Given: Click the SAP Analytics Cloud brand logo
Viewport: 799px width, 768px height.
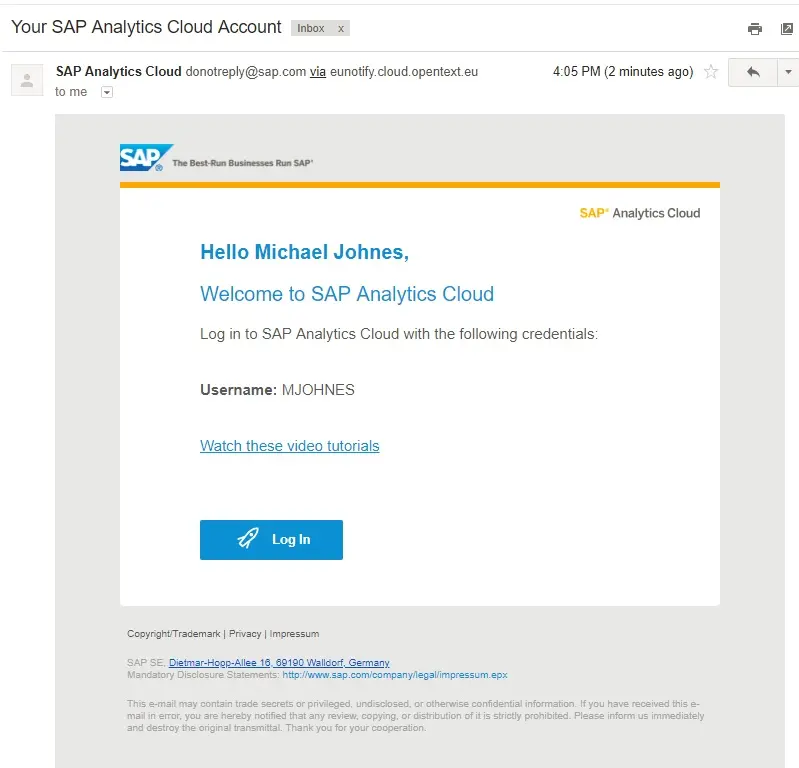Looking at the screenshot, I should (640, 213).
